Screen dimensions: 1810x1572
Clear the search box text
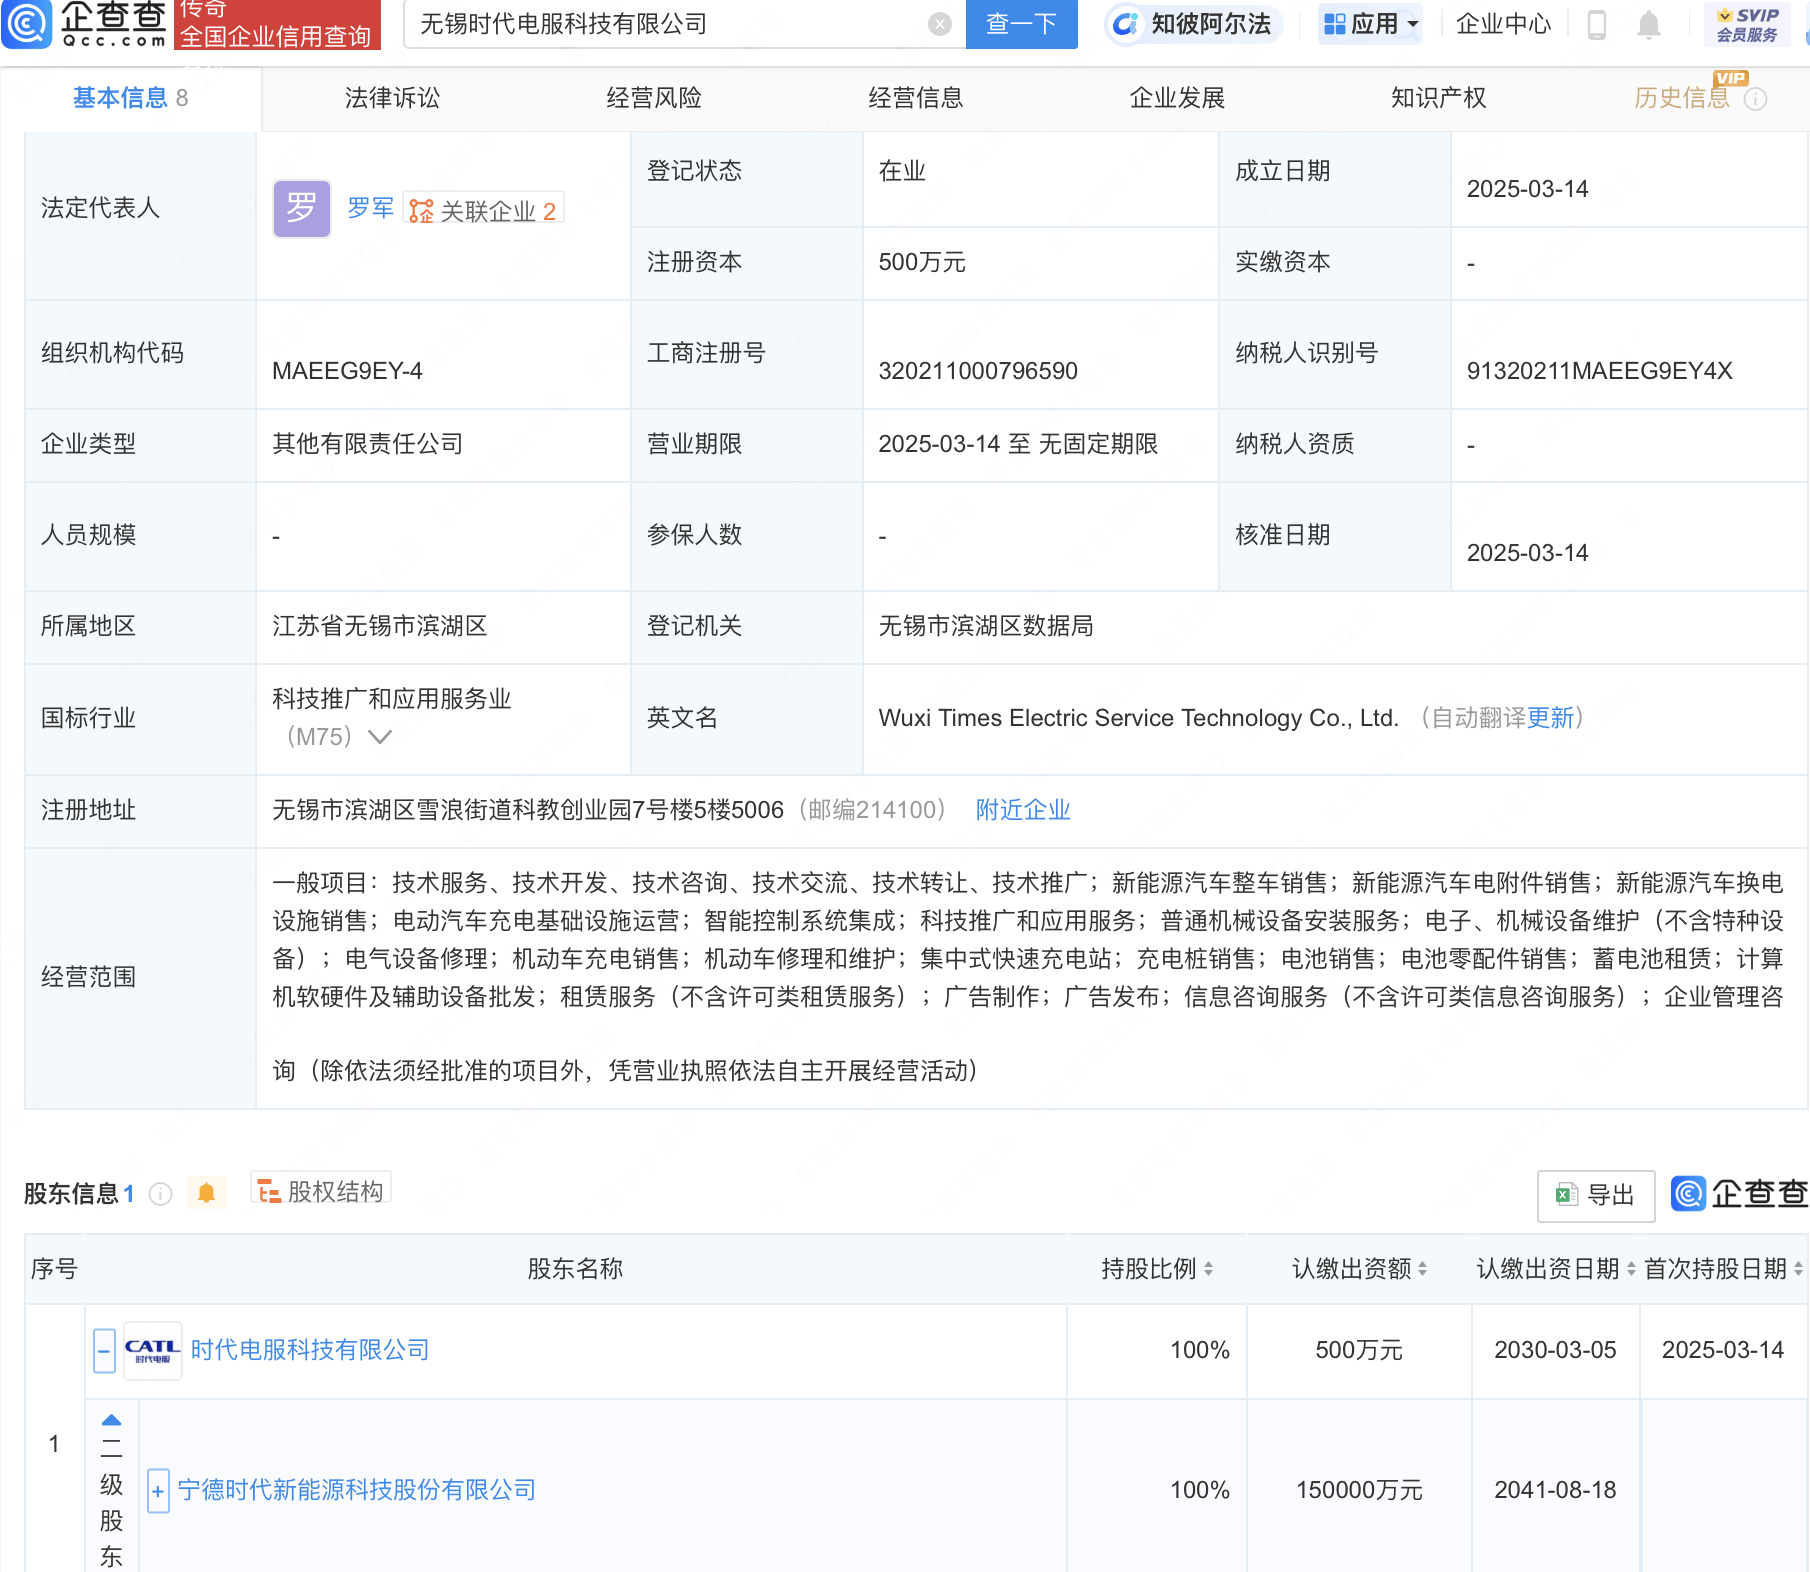coord(939,24)
